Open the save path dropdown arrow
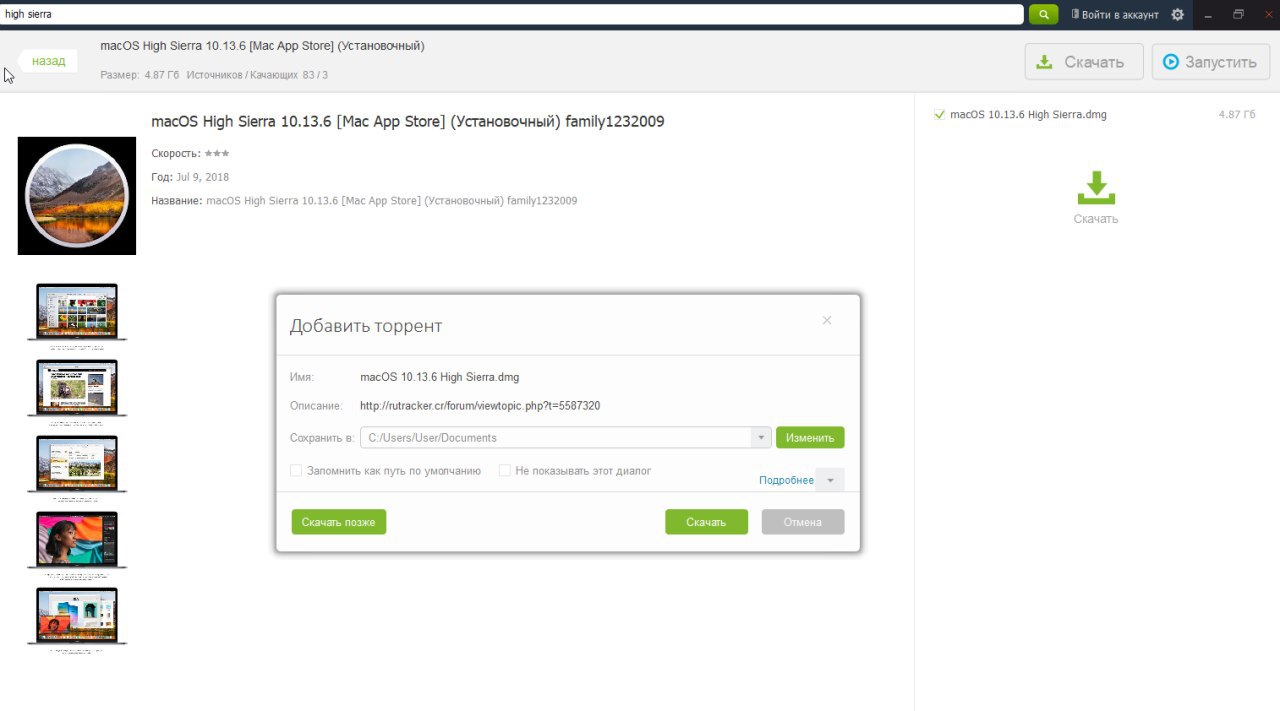 coord(761,438)
